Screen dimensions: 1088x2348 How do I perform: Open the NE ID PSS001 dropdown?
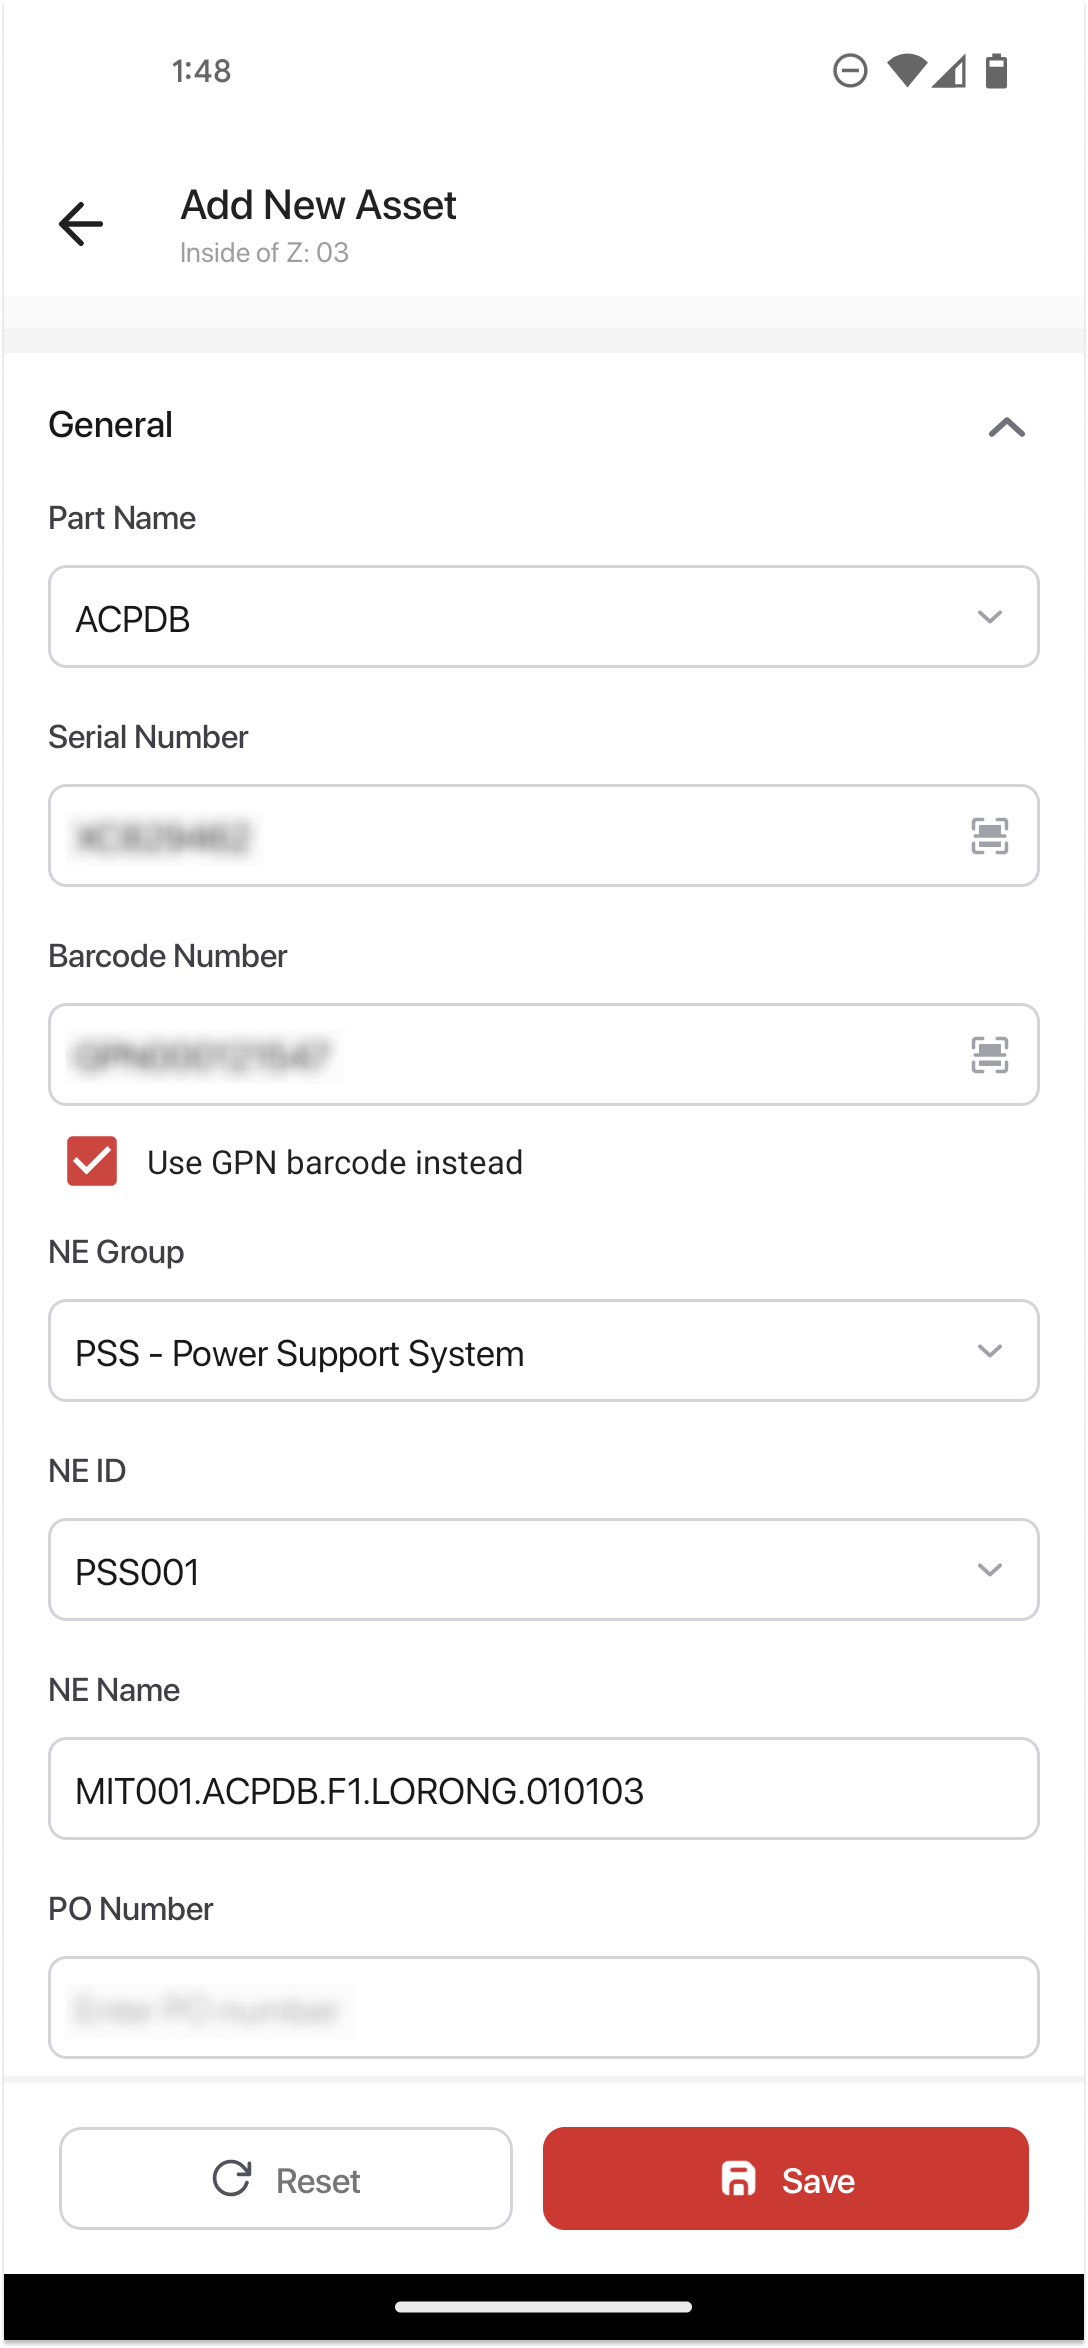coord(544,1570)
